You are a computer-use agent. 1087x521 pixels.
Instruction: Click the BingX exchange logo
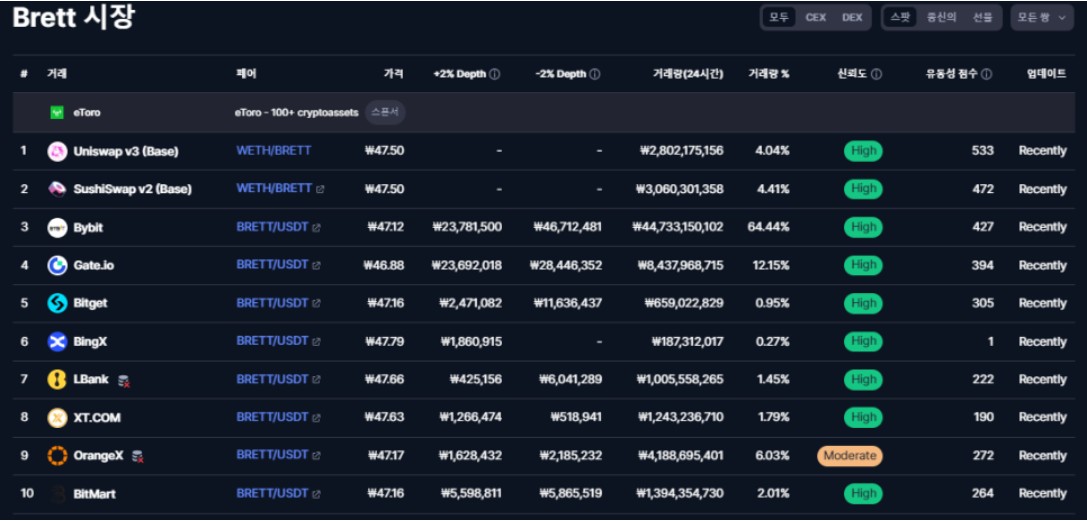57,342
